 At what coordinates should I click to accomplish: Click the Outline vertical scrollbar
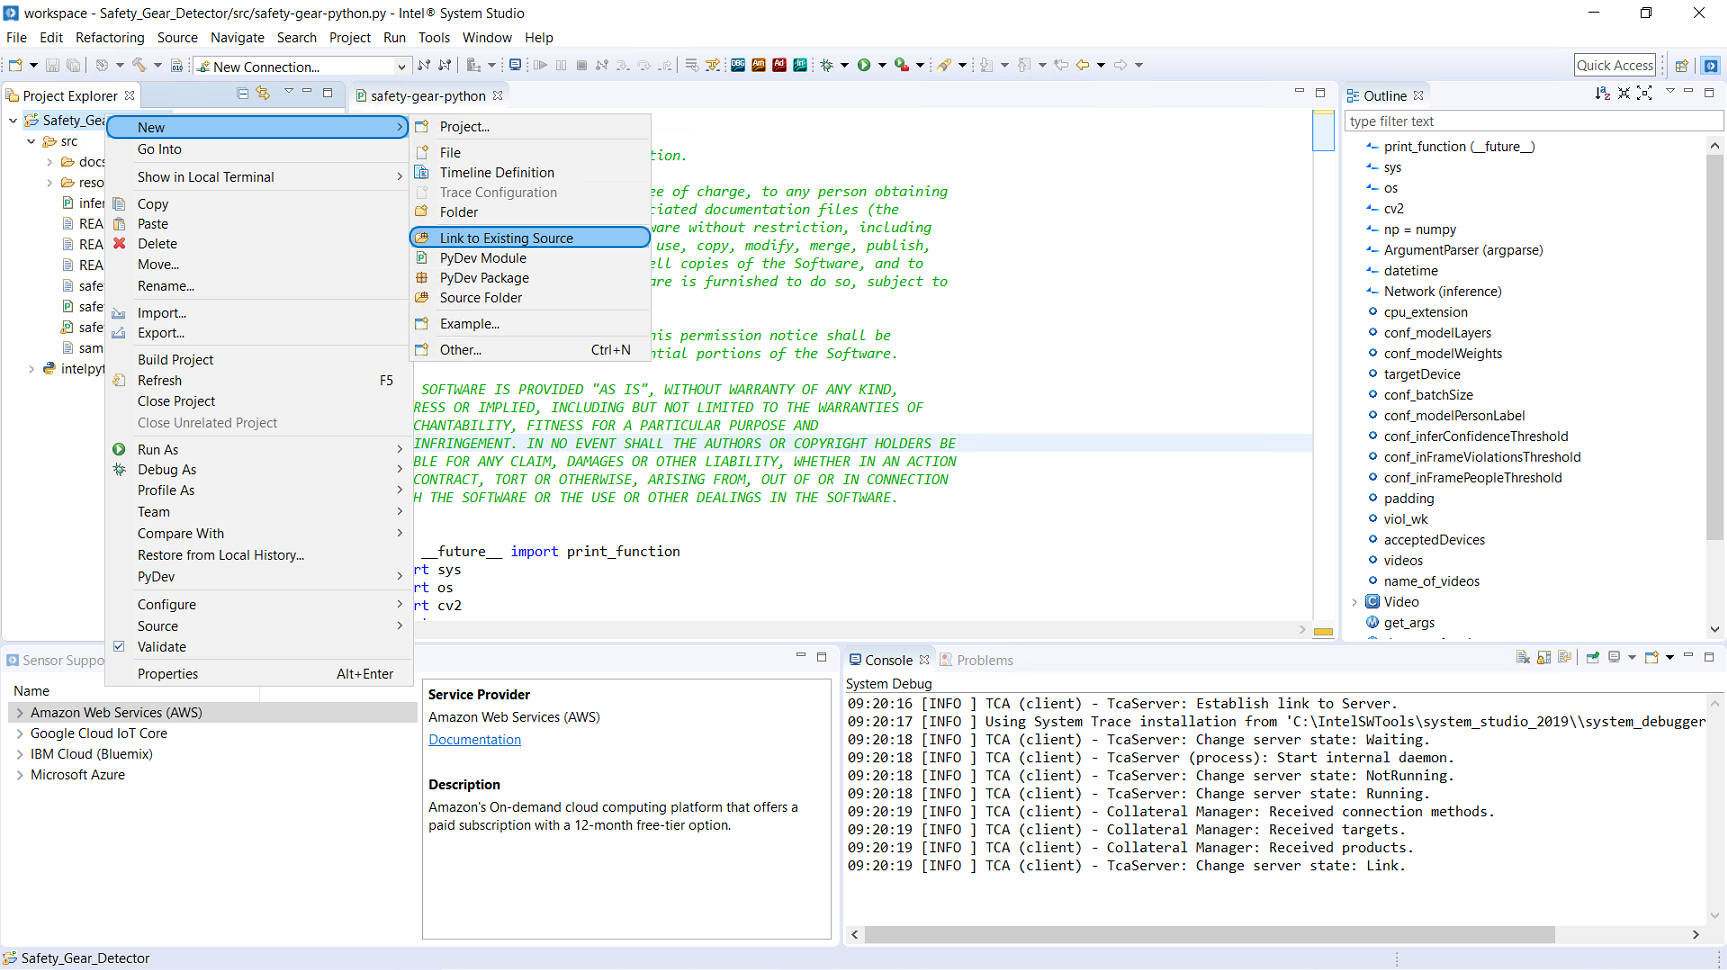[1715, 347]
